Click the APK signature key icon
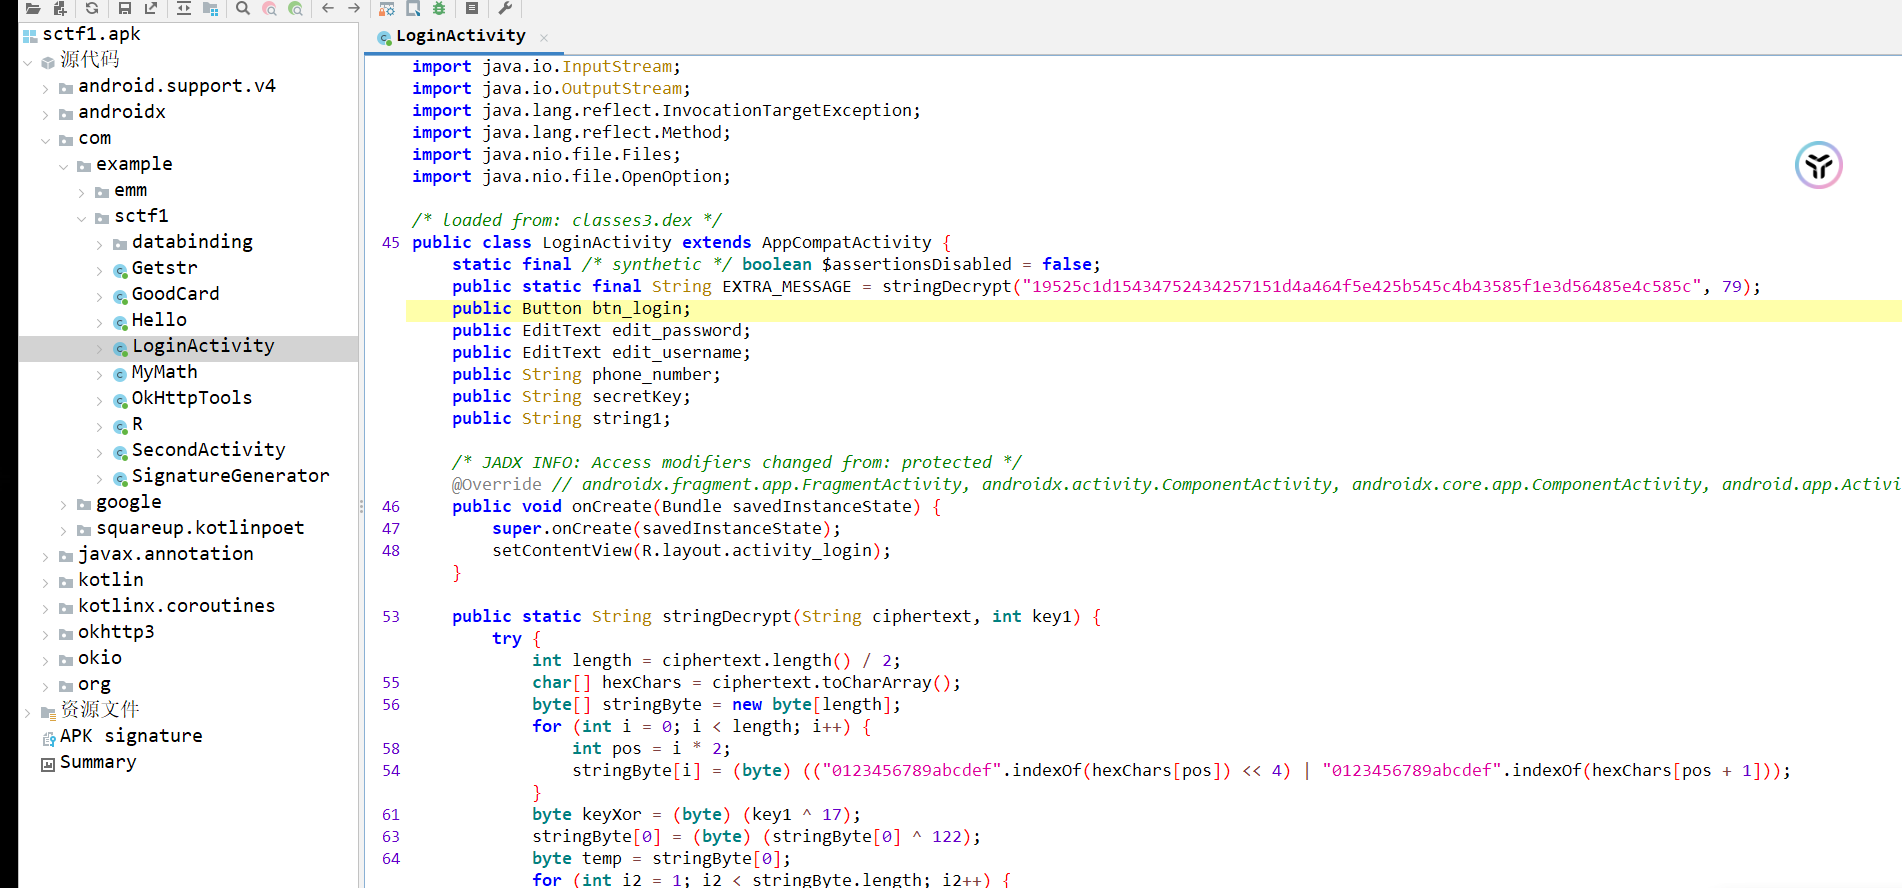This screenshot has height=888, width=1902. [48, 738]
